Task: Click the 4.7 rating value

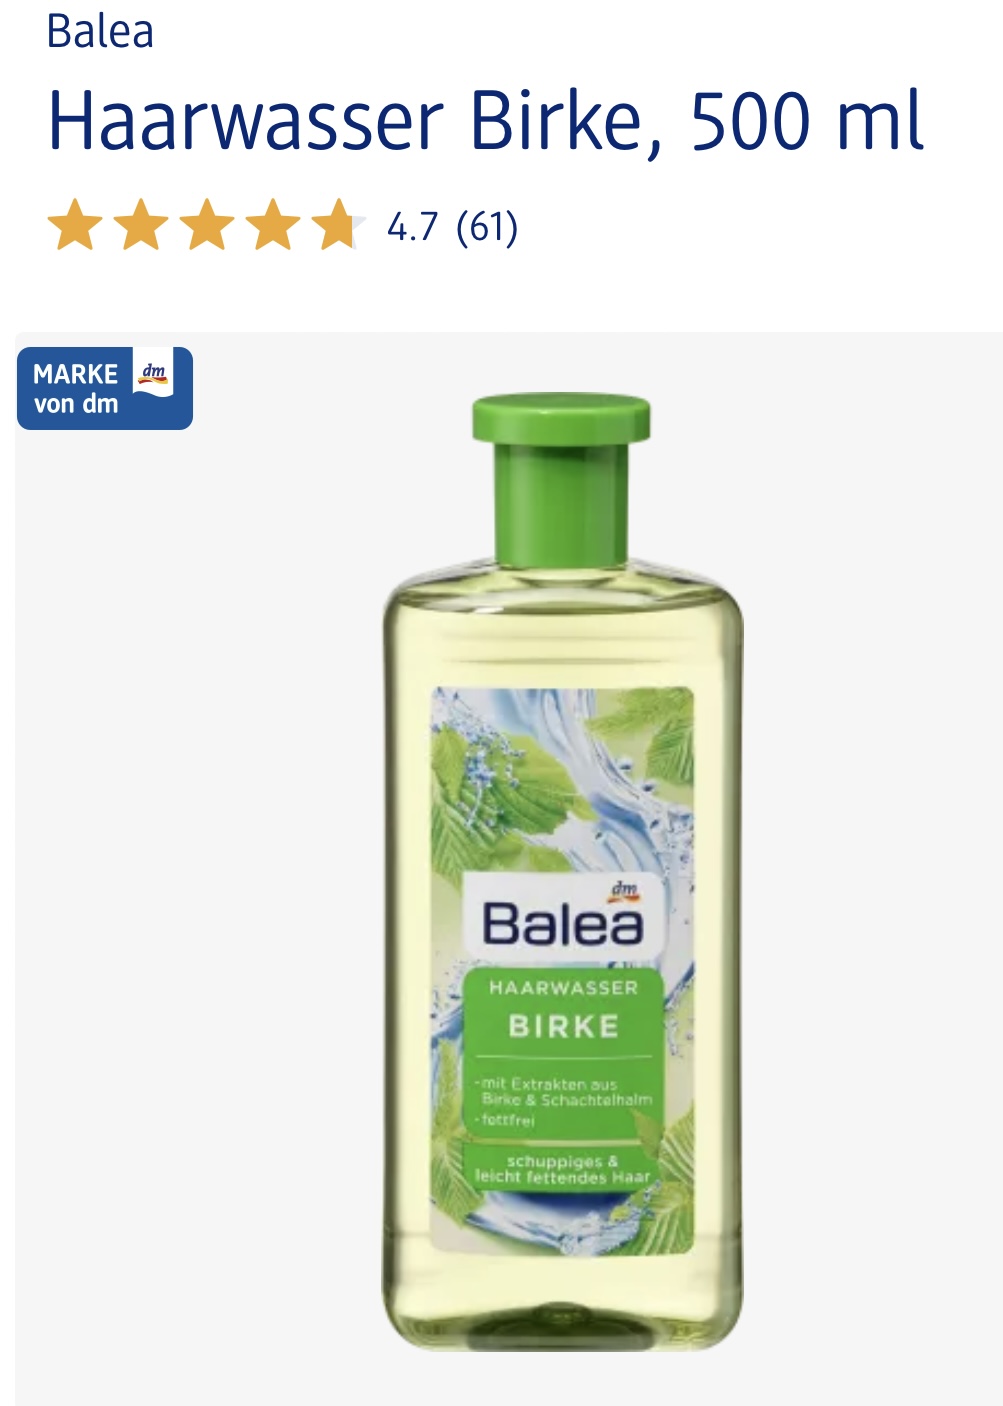Action: pyautogui.click(x=412, y=228)
